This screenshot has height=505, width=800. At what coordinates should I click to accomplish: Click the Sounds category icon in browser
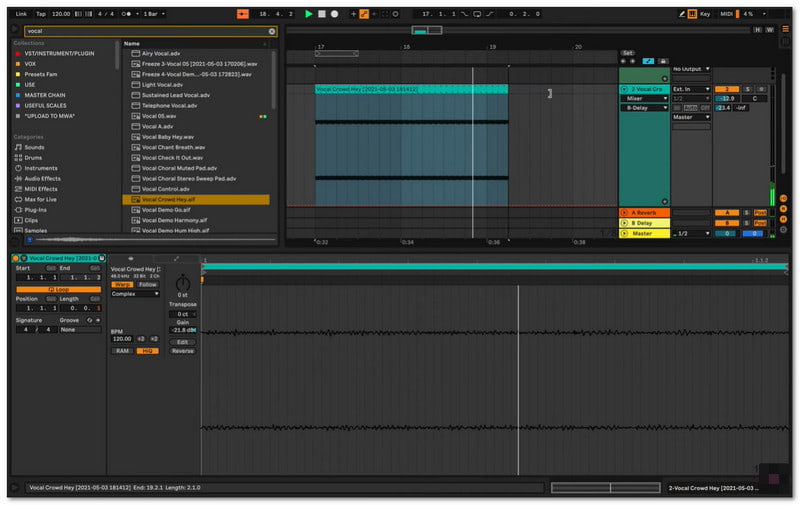(18, 147)
